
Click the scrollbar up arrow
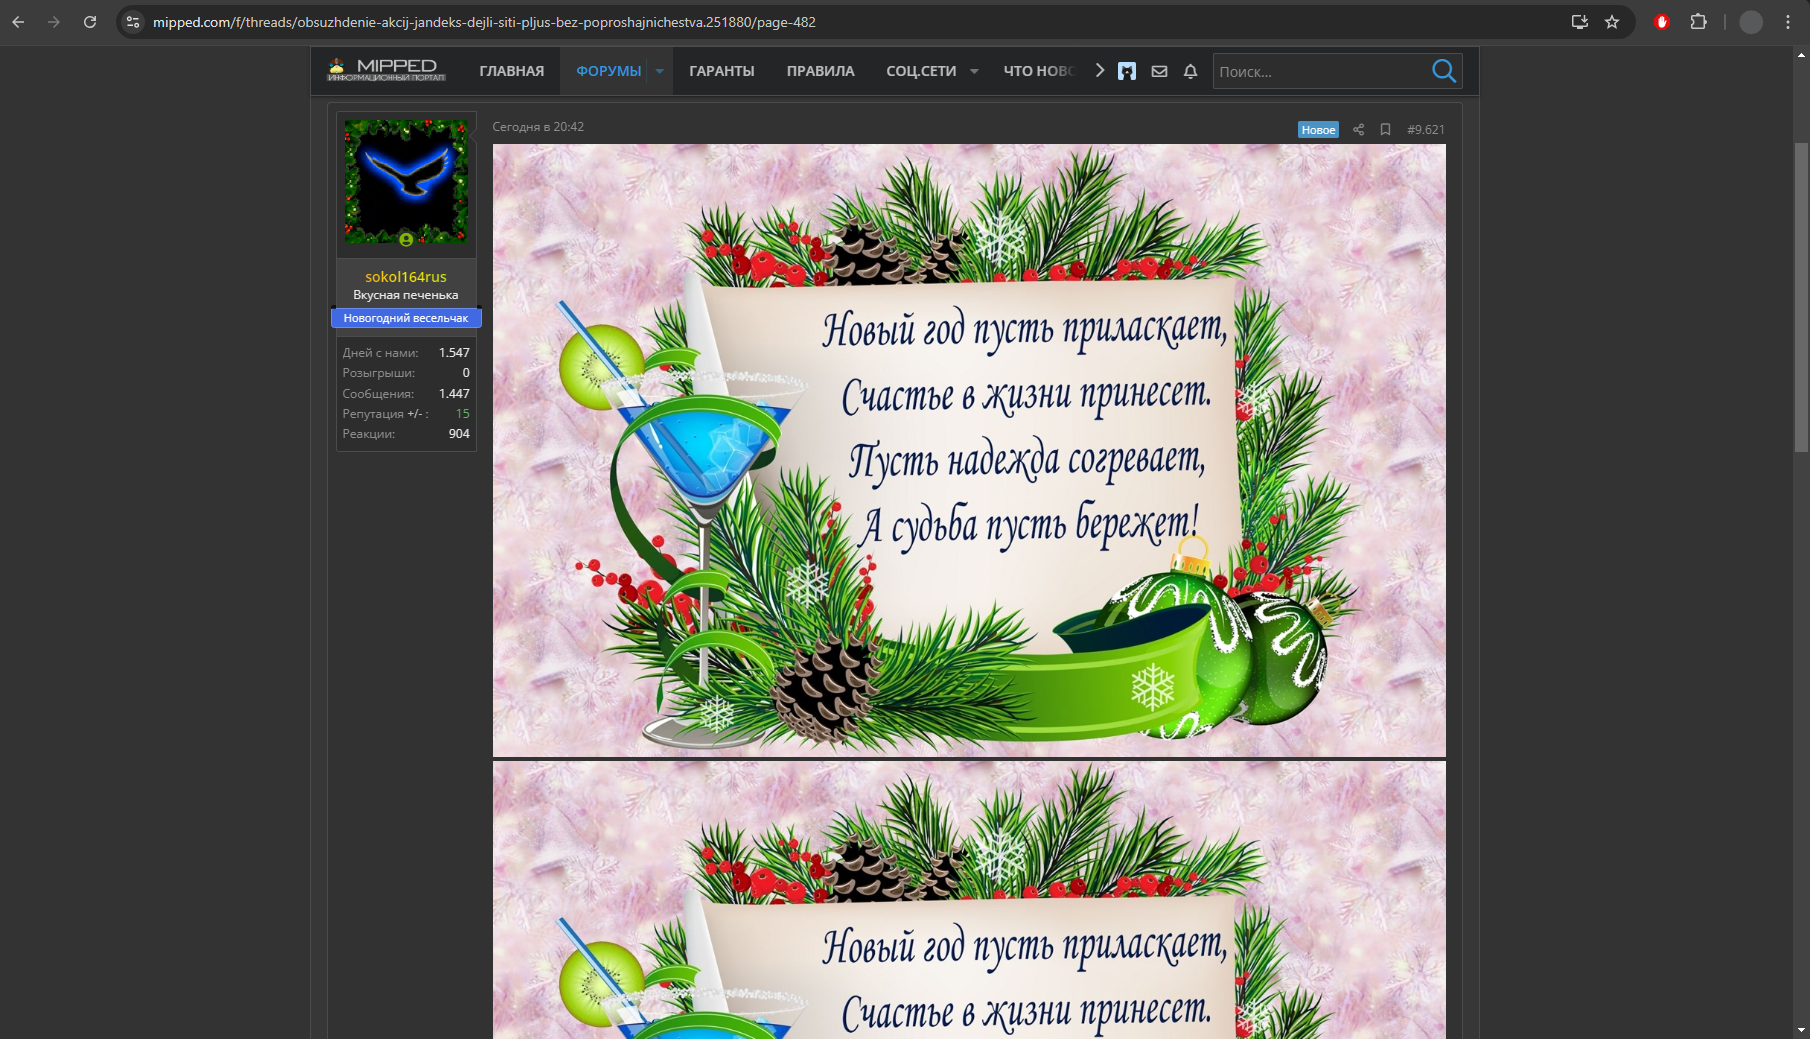tap(1801, 55)
